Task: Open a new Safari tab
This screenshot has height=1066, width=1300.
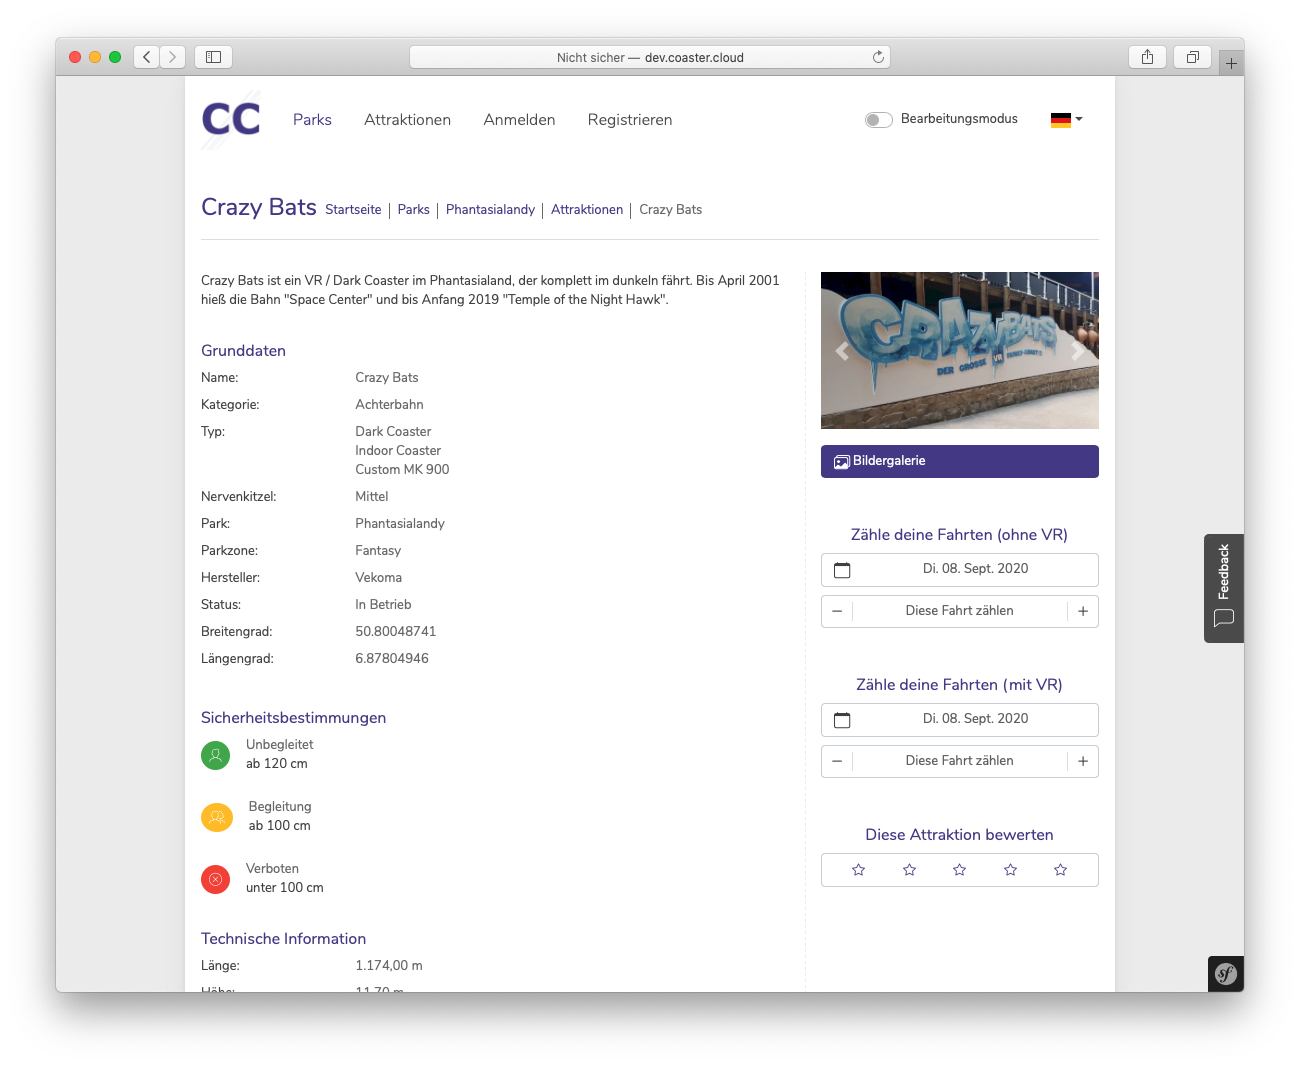Action: click(1231, 63)
